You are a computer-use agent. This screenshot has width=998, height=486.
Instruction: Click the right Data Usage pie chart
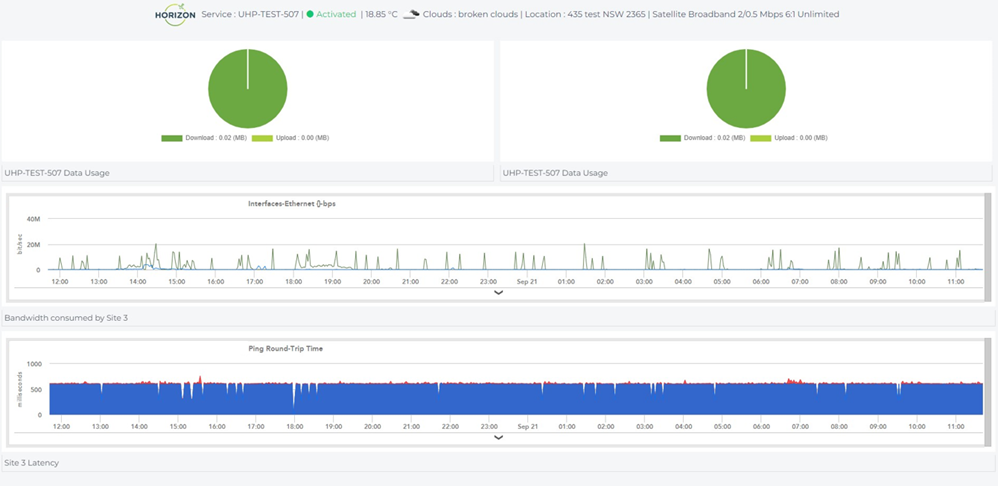pos(746,88)
